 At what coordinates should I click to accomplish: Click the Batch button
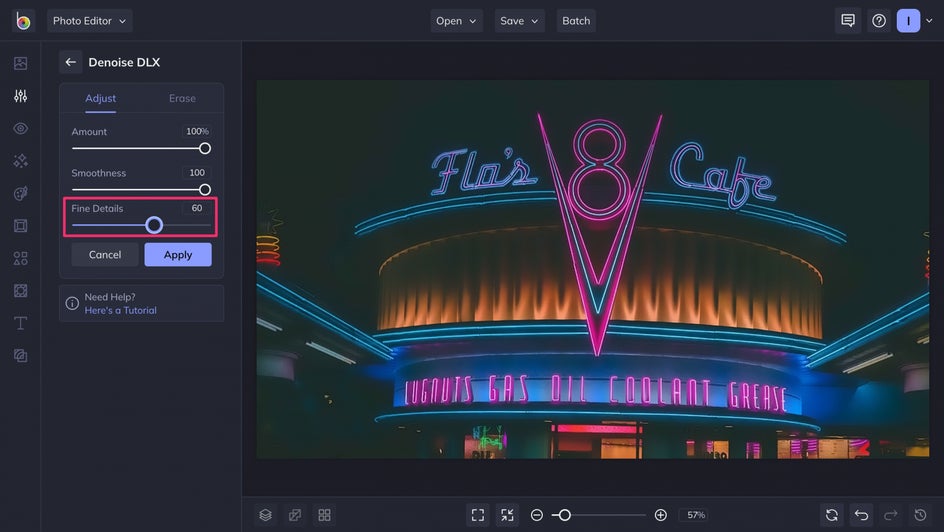[x=576, y=21]
